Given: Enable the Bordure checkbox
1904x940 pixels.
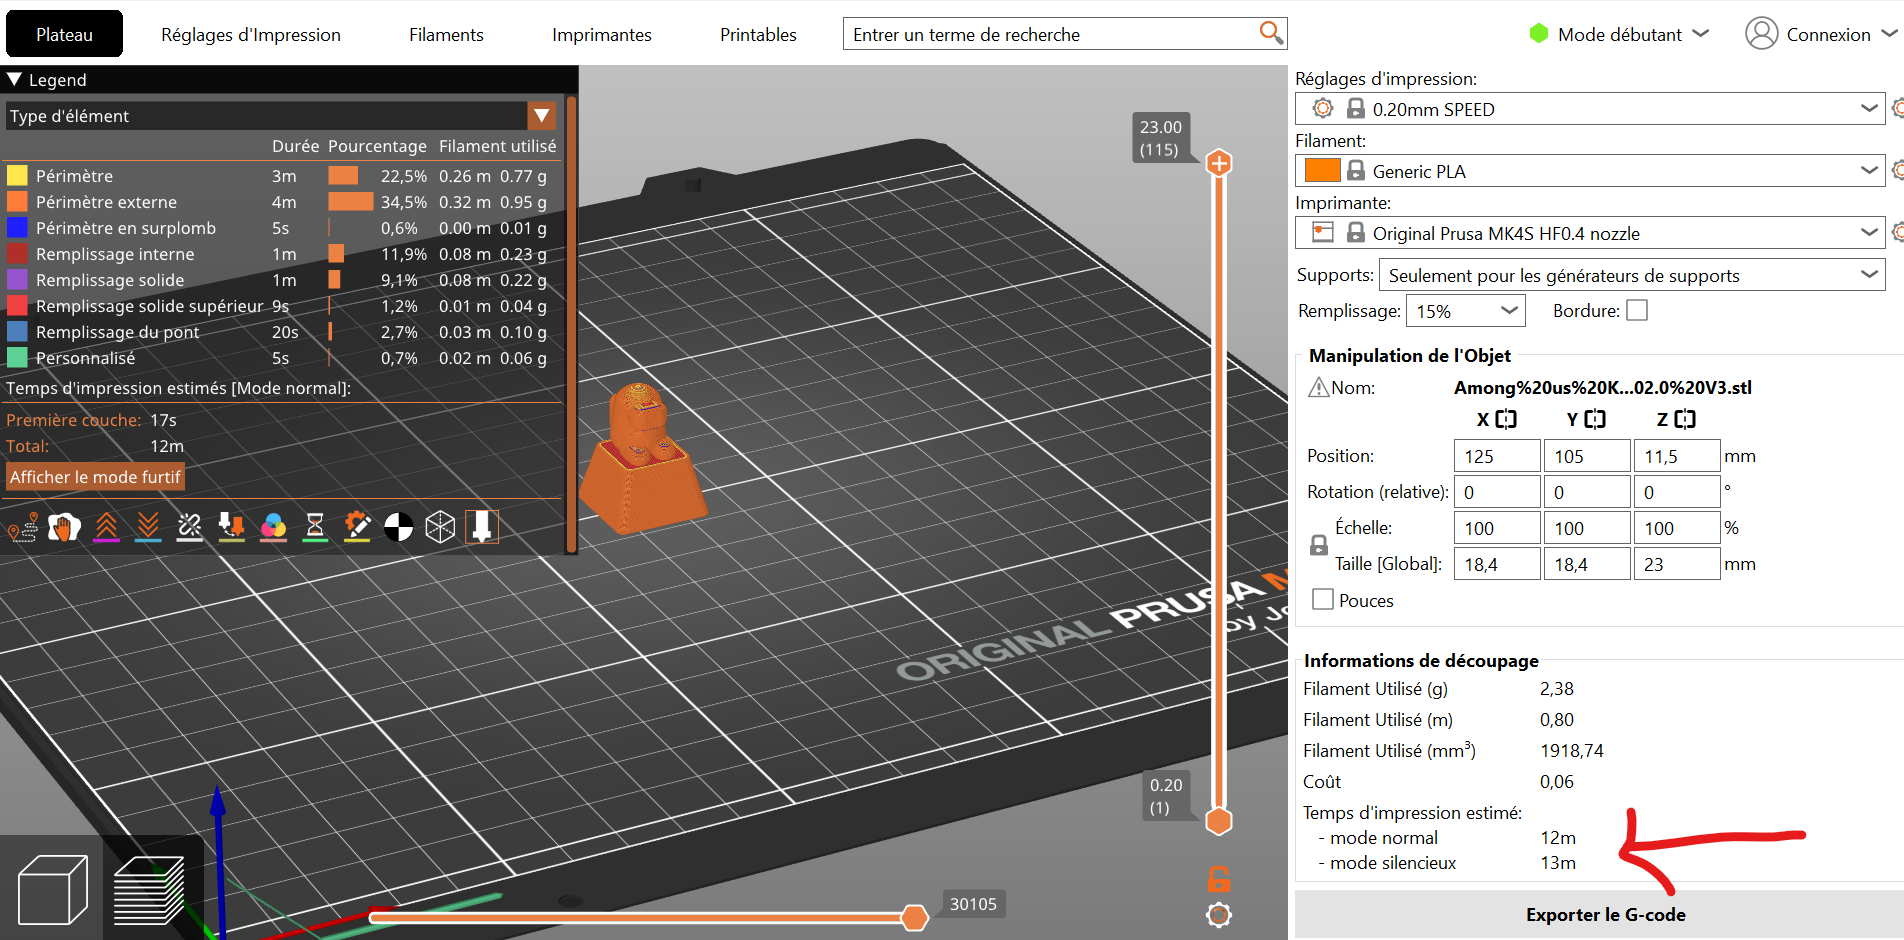Looking at the screenshot, I should (x=1637, y=311).
